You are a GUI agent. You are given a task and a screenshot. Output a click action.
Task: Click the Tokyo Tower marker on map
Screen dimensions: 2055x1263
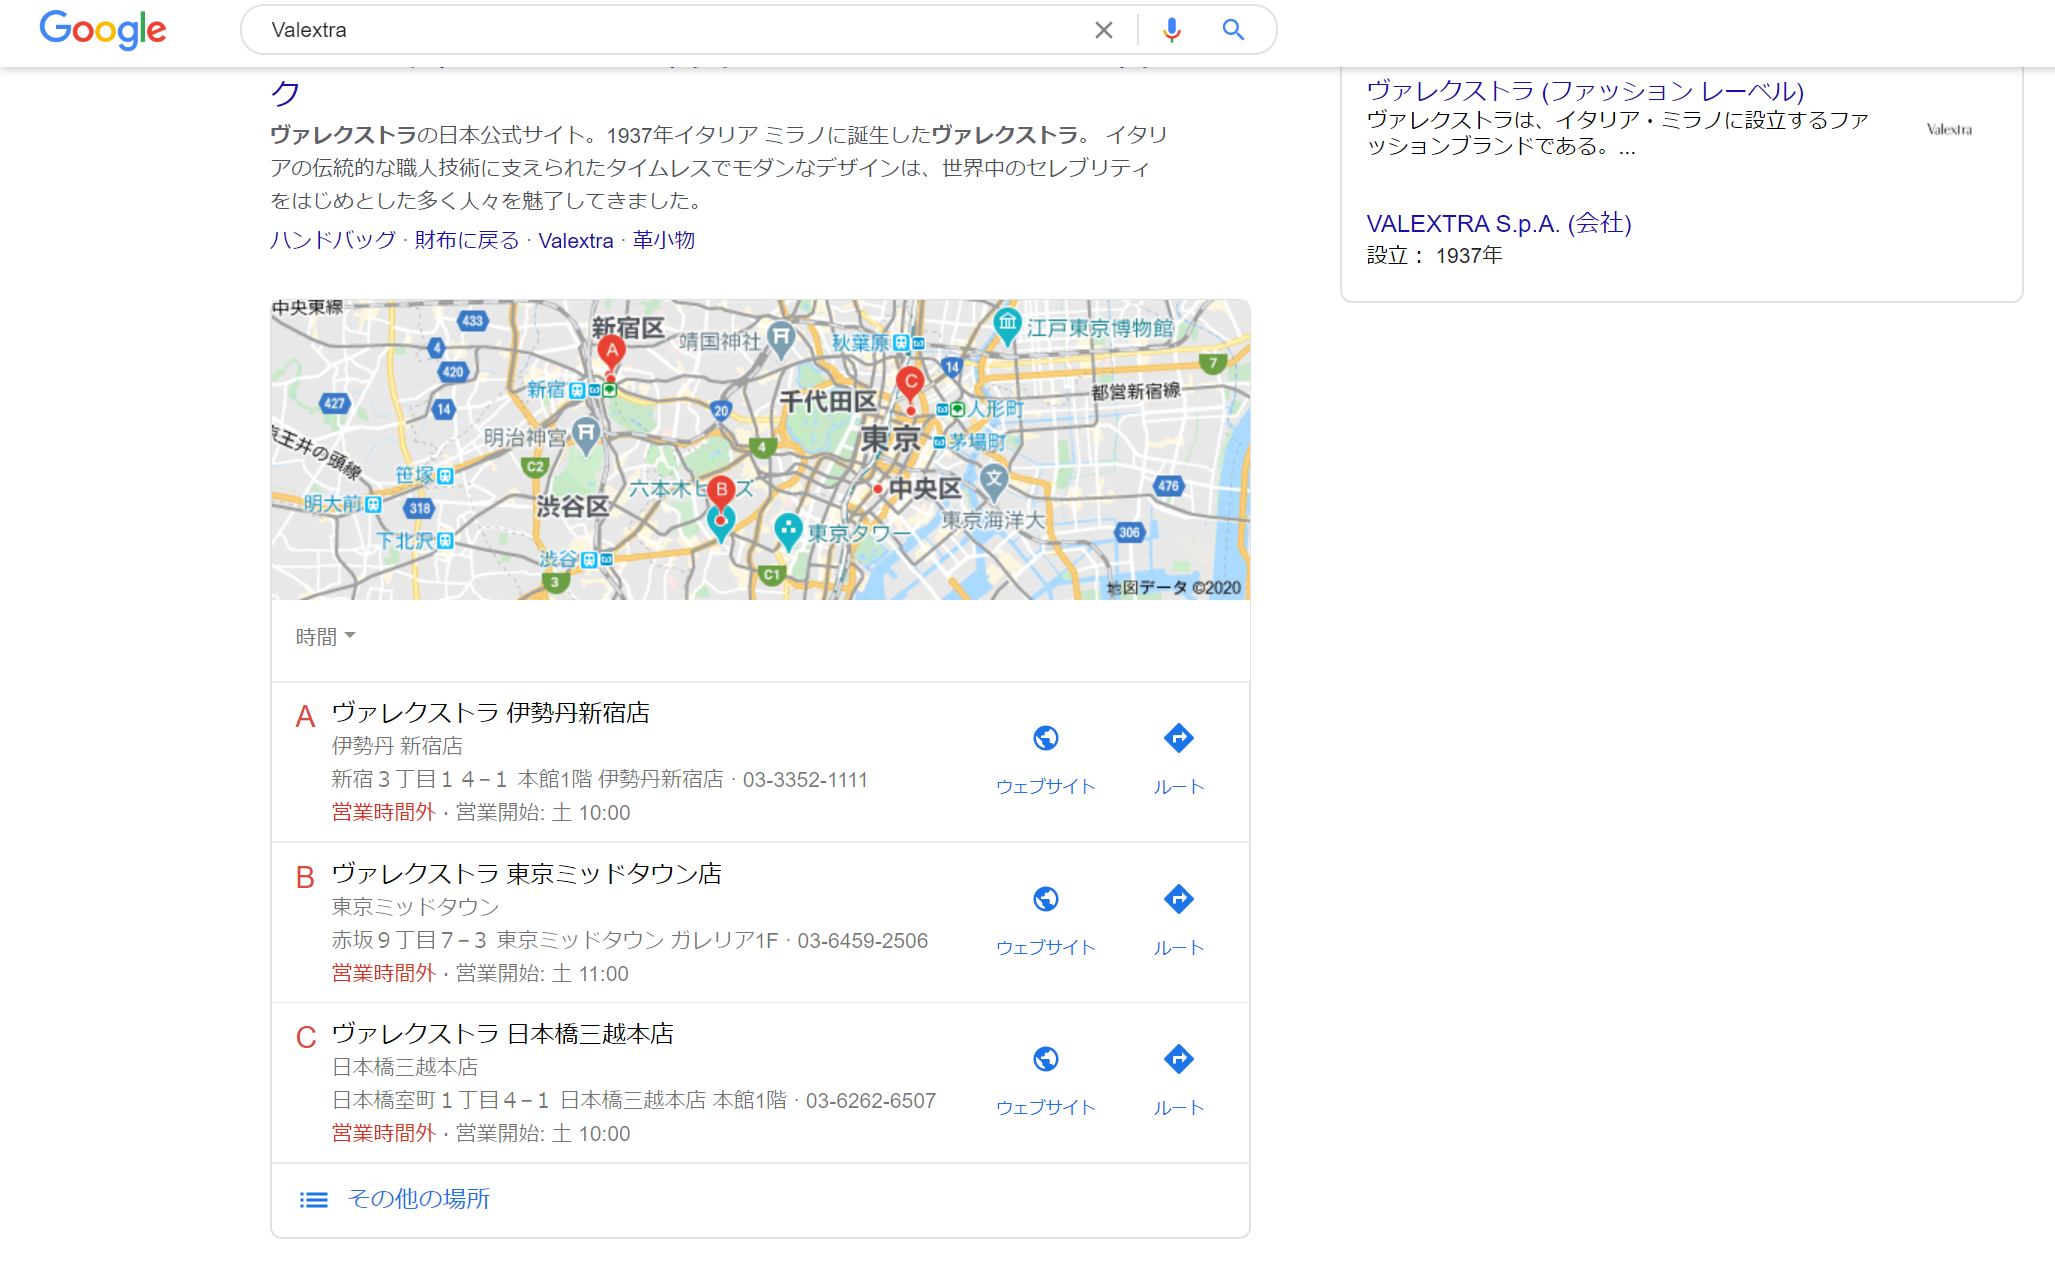click(789, 530)
